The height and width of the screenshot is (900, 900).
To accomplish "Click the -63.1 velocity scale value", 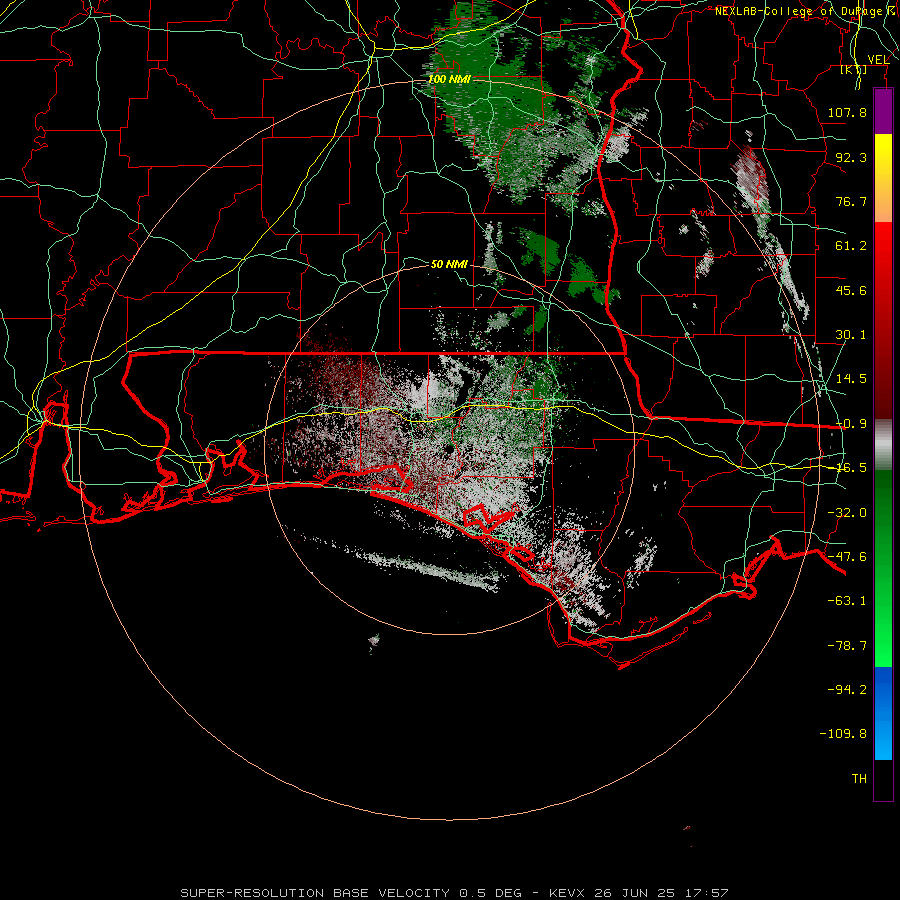I will coord(847,601).
